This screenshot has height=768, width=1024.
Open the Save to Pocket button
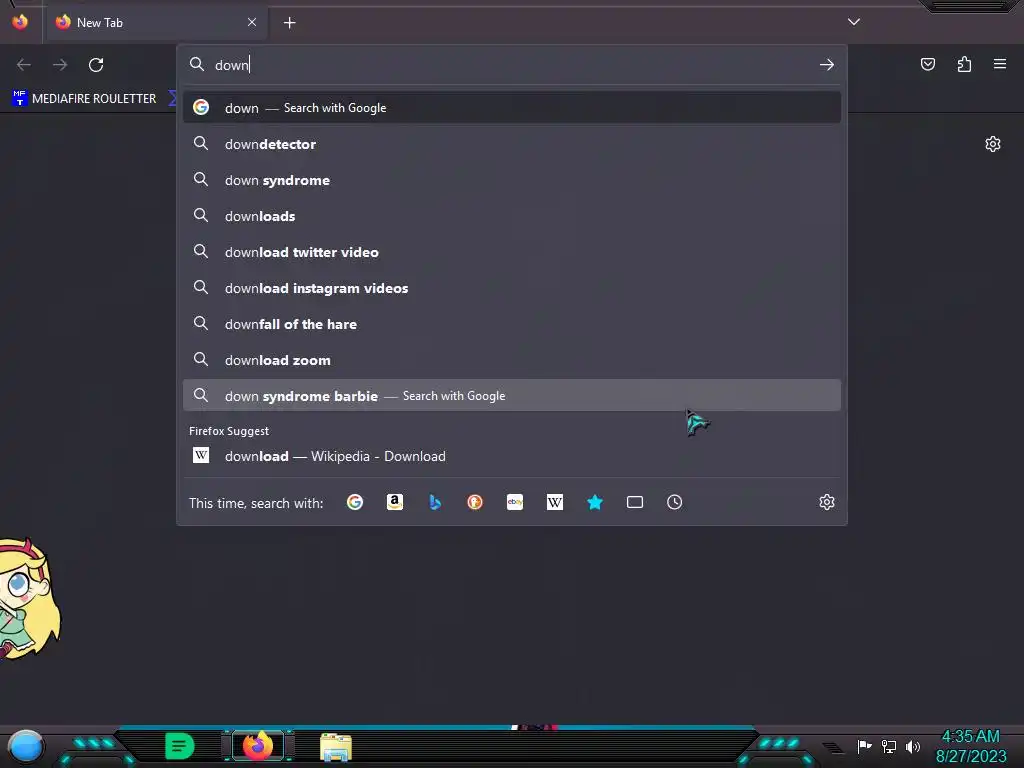927,64
